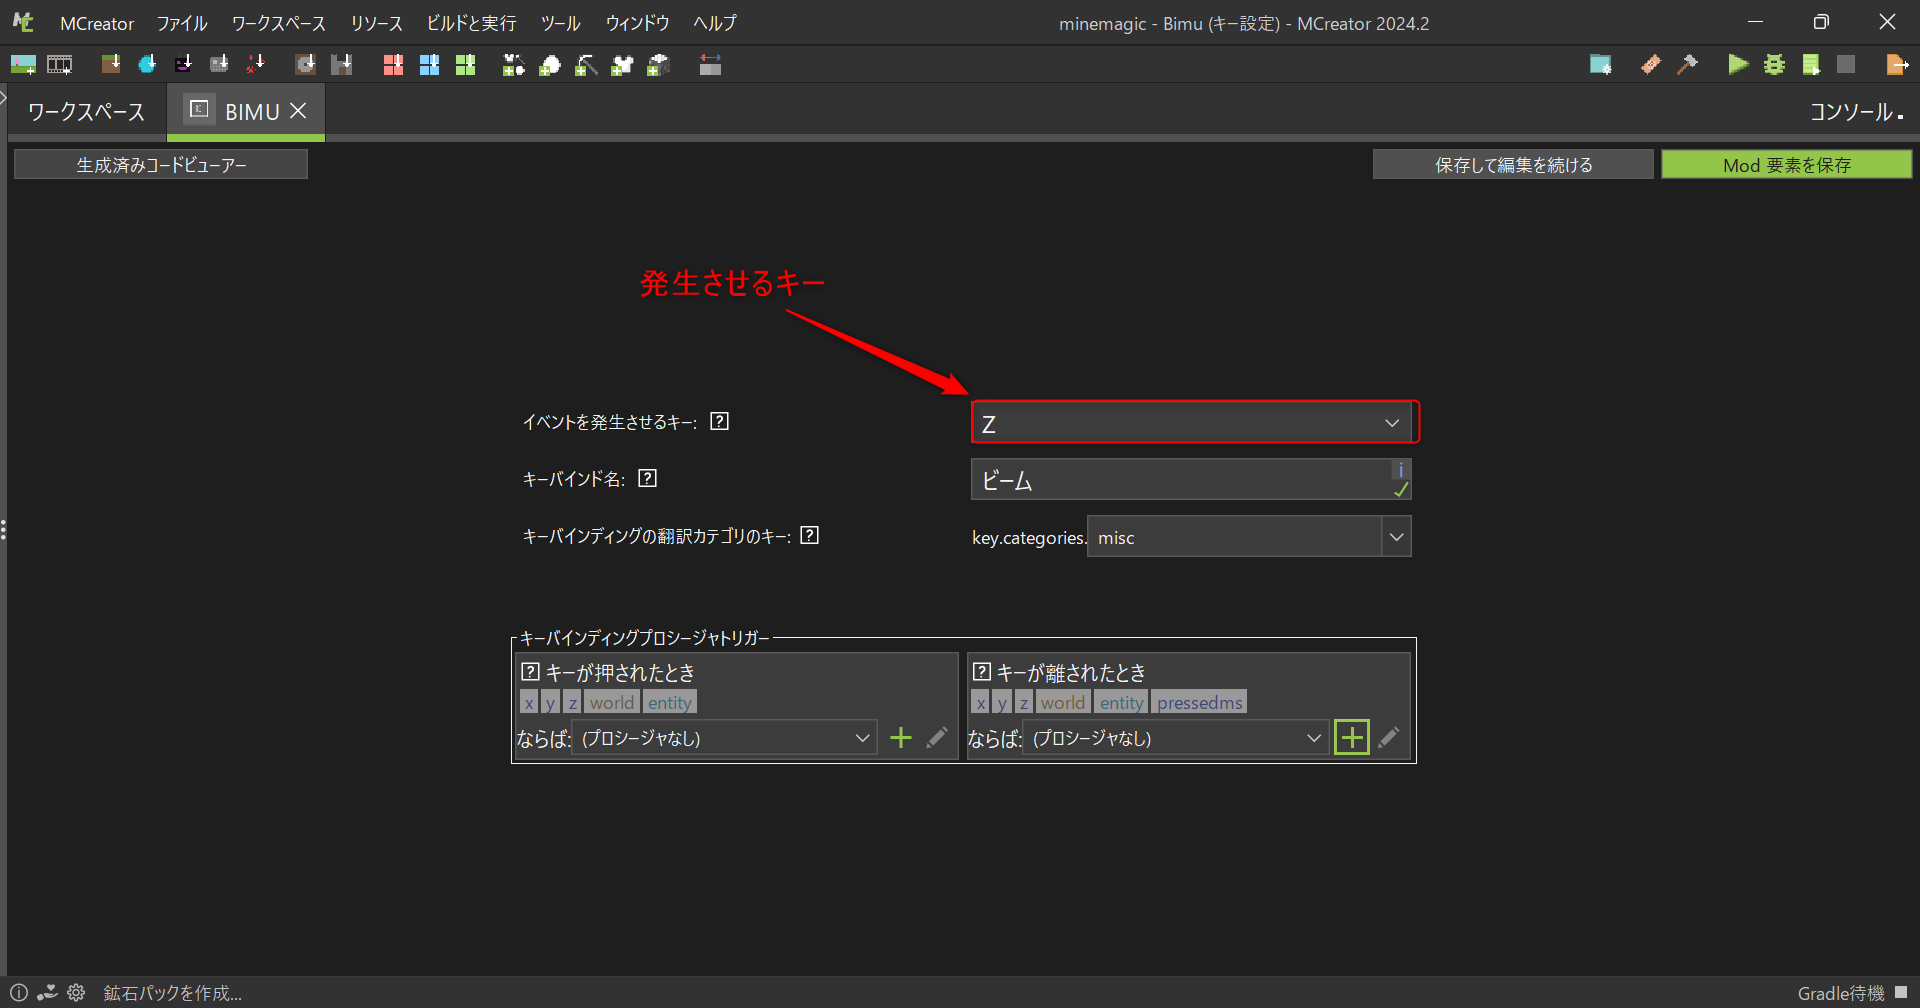Open the リソース menu
The width and height of the screenshot is (1920, 1008).
coord(377,23)
